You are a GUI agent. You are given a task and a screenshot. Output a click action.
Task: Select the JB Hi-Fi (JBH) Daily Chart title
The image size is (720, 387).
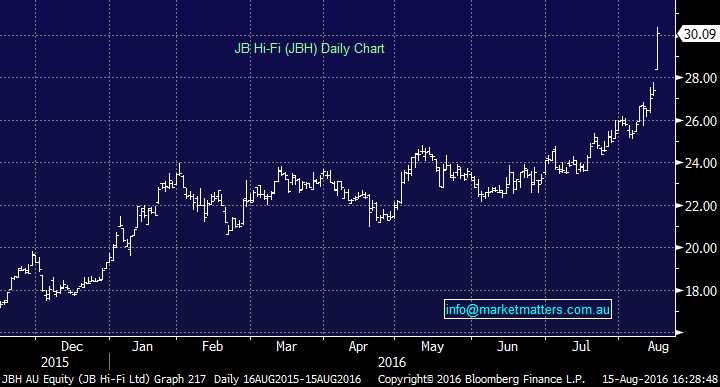(x=309, y=49)
